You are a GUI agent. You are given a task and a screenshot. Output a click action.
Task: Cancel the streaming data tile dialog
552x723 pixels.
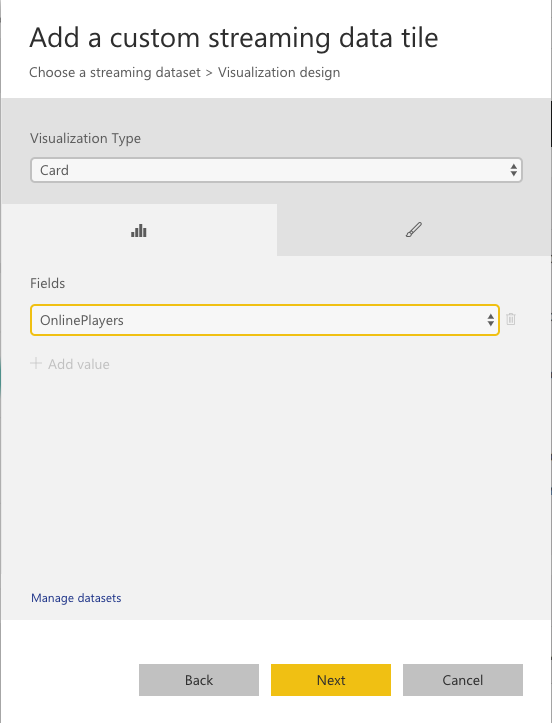[463, 680]
